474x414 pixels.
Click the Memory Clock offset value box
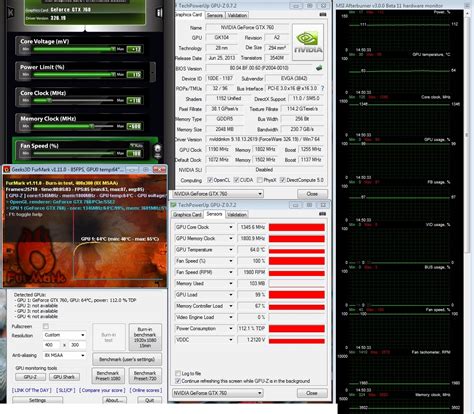[134, 126]
